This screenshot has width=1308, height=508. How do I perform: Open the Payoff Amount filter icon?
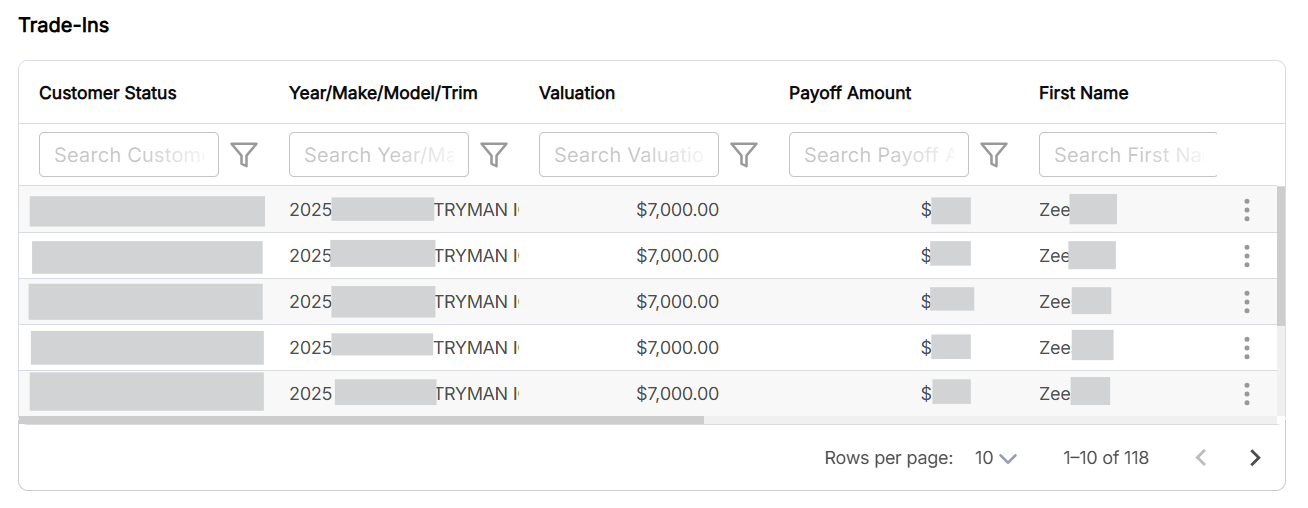(993, 154)
